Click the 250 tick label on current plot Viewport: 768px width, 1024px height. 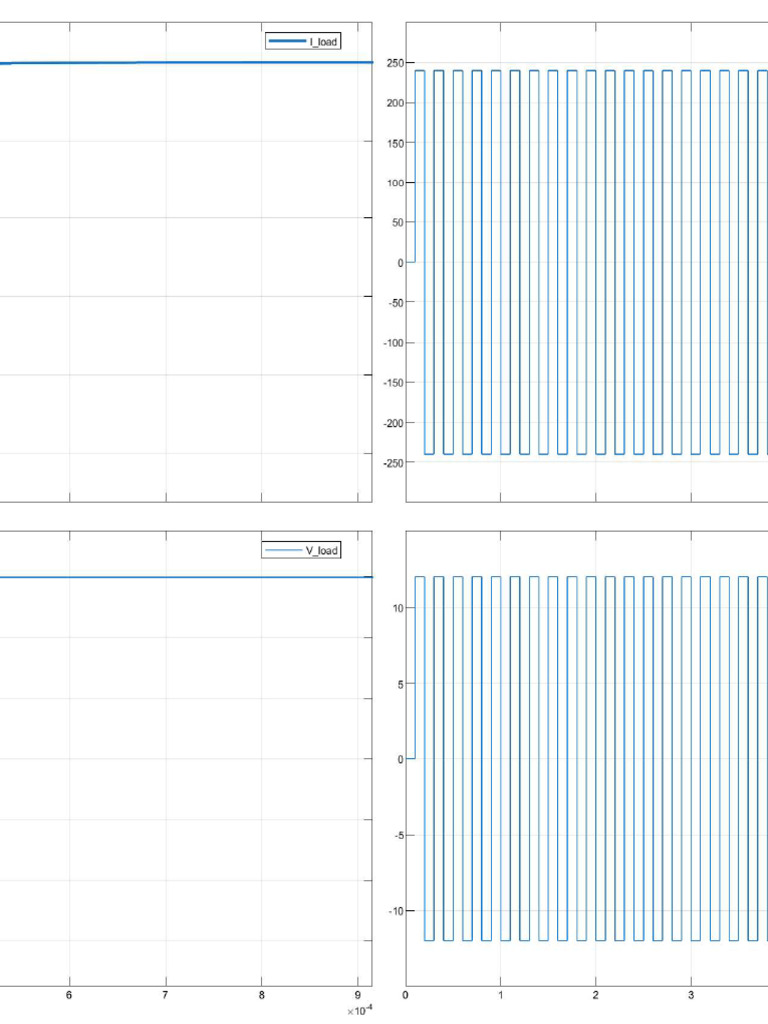[394, 63]
